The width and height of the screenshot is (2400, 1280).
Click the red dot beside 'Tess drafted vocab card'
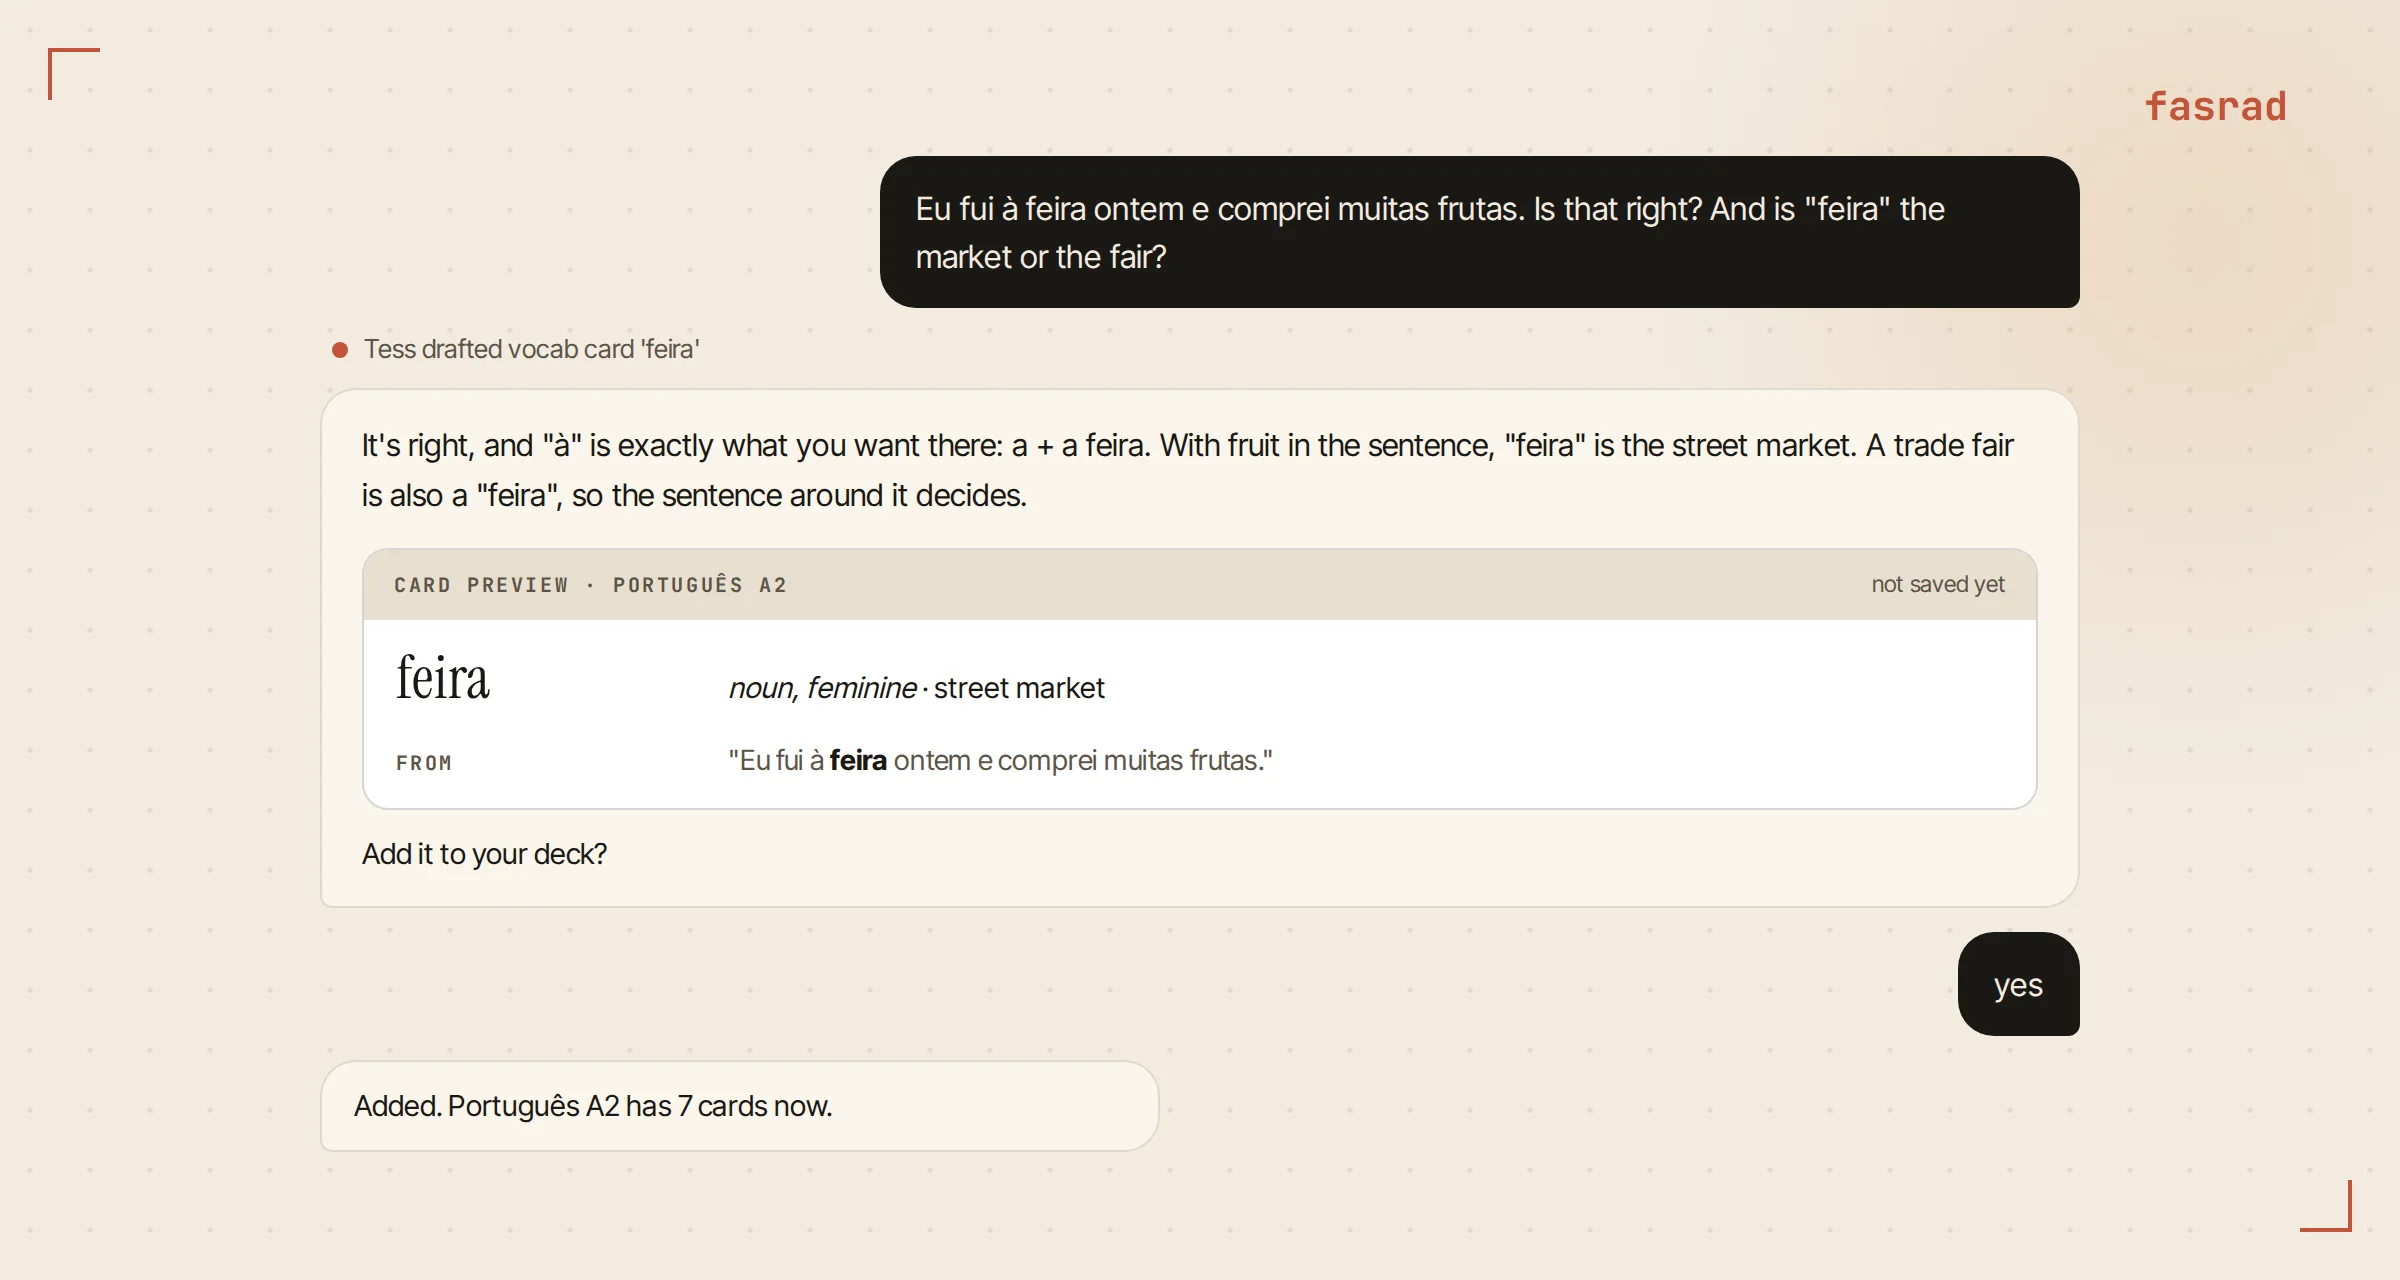[x=340, y=350]
